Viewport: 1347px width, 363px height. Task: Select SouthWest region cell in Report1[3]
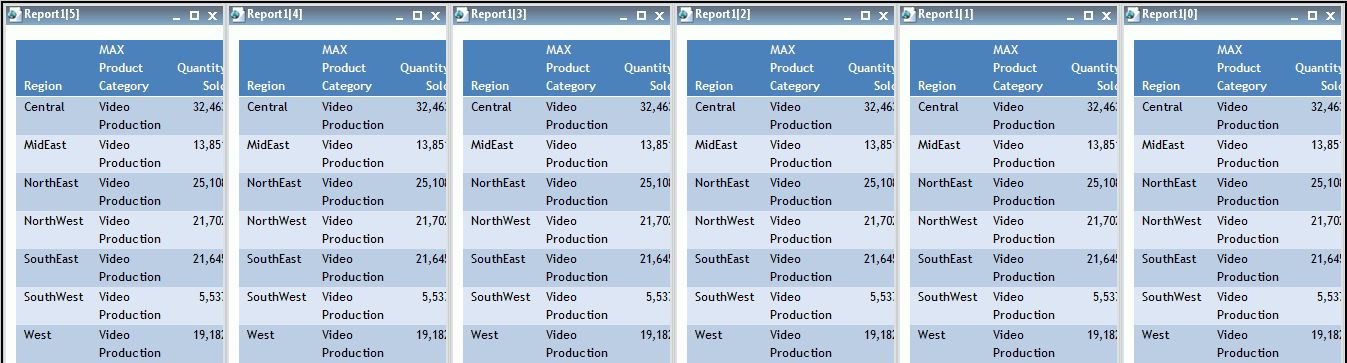pyautogui.click(x=501, y=297)
